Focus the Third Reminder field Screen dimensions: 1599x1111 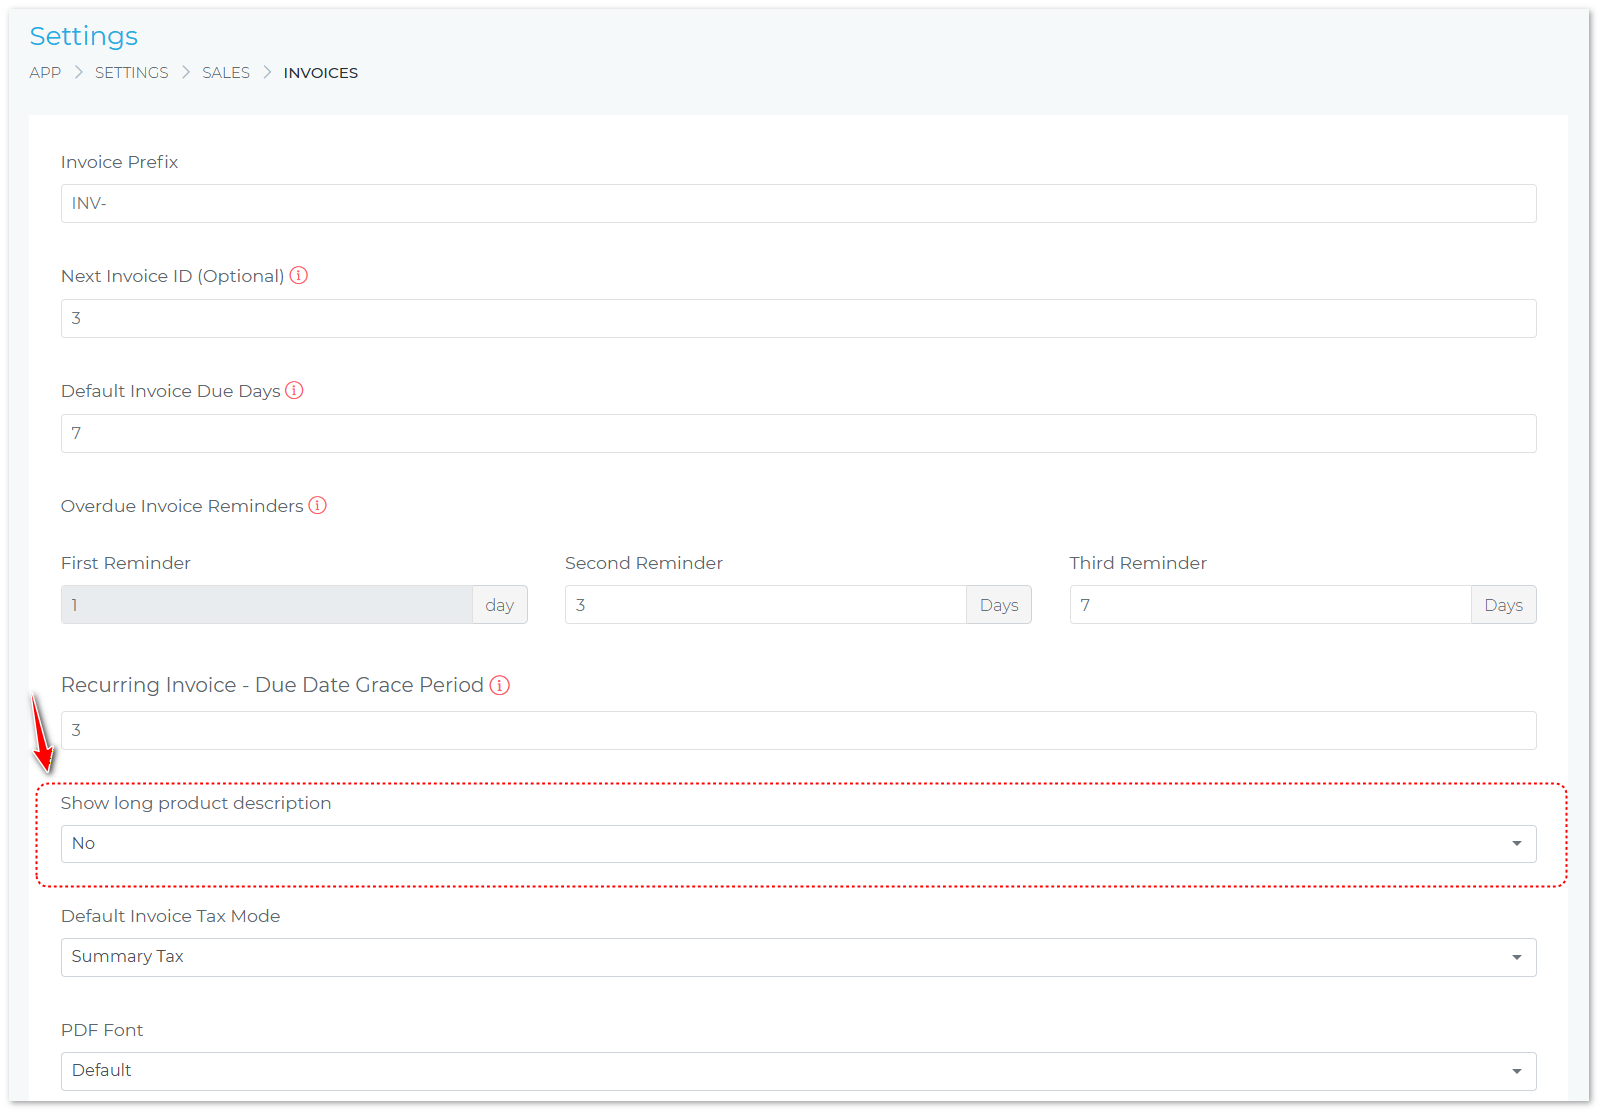click(1271, 605)
